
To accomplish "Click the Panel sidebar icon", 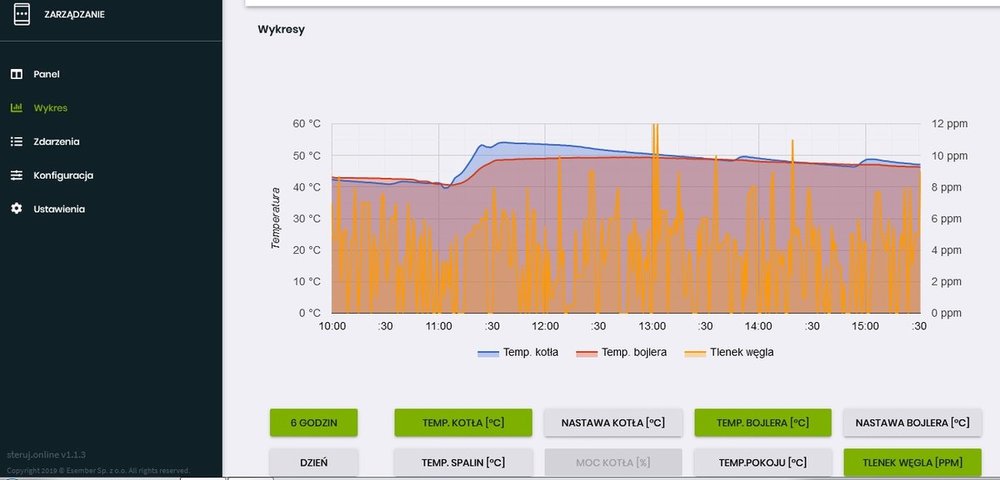I will 16,74.
